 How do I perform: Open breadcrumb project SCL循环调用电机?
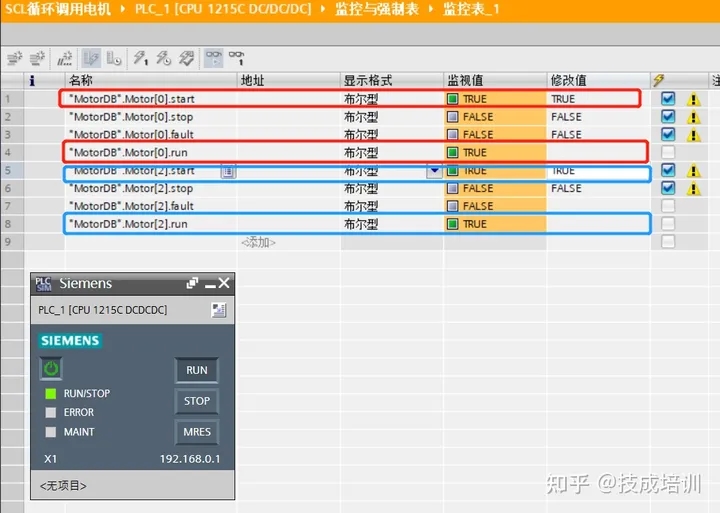pos(58,9)
